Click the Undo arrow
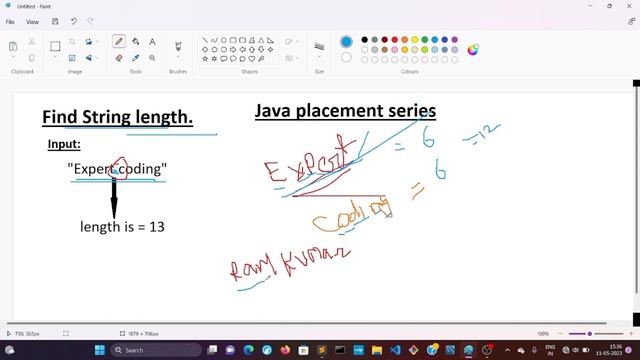The width and height of the screenshot is (640, 360). [73, 21]
